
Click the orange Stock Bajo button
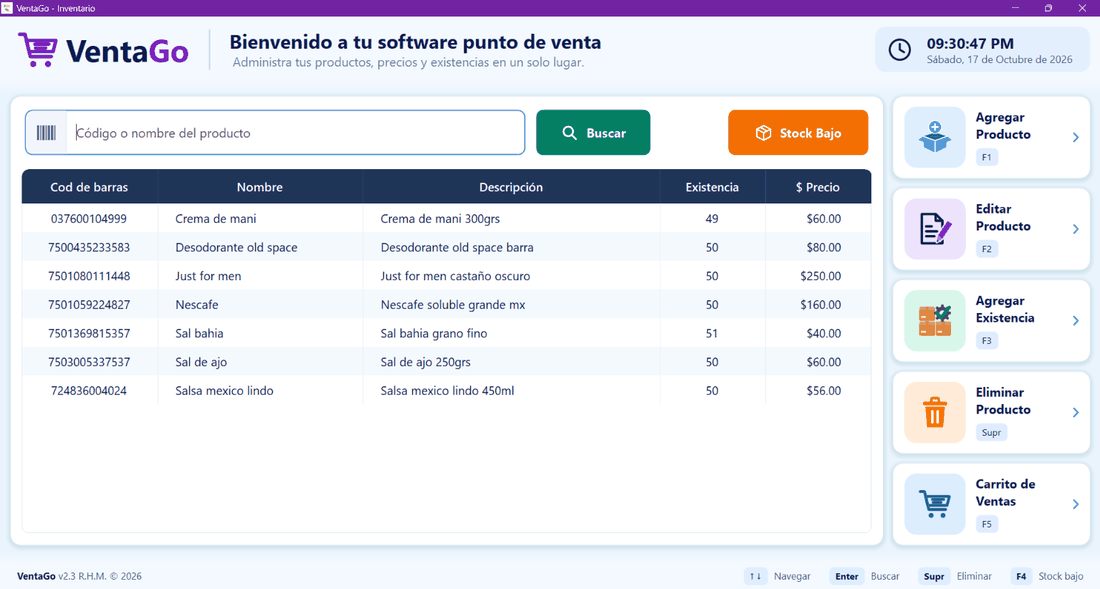point(798,133)
